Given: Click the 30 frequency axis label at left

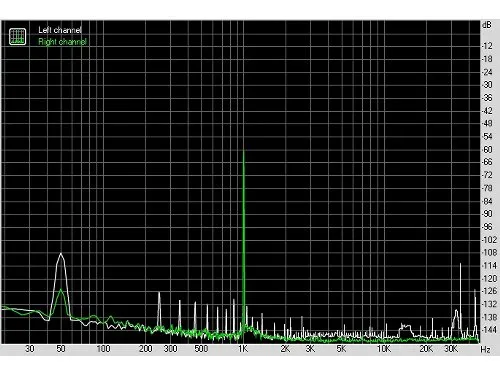Looking at the screenshot, I should tap(30, 349).
